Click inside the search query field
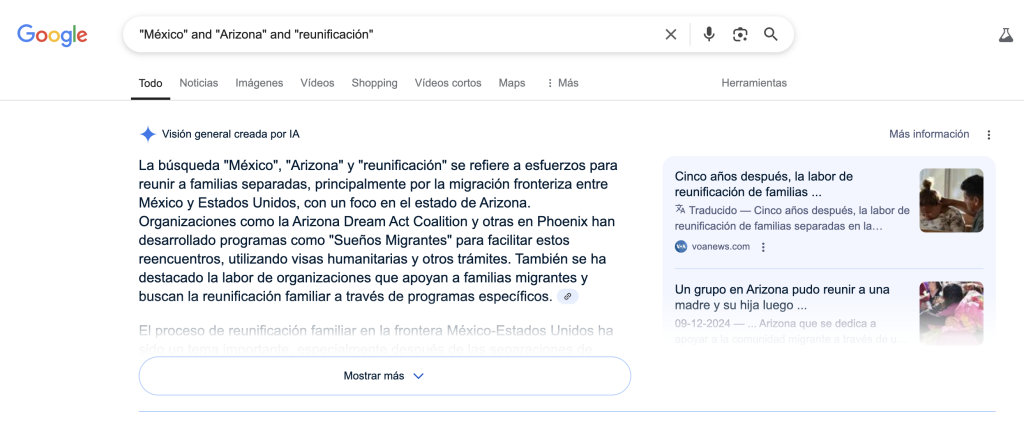 (x=390, y=35)
